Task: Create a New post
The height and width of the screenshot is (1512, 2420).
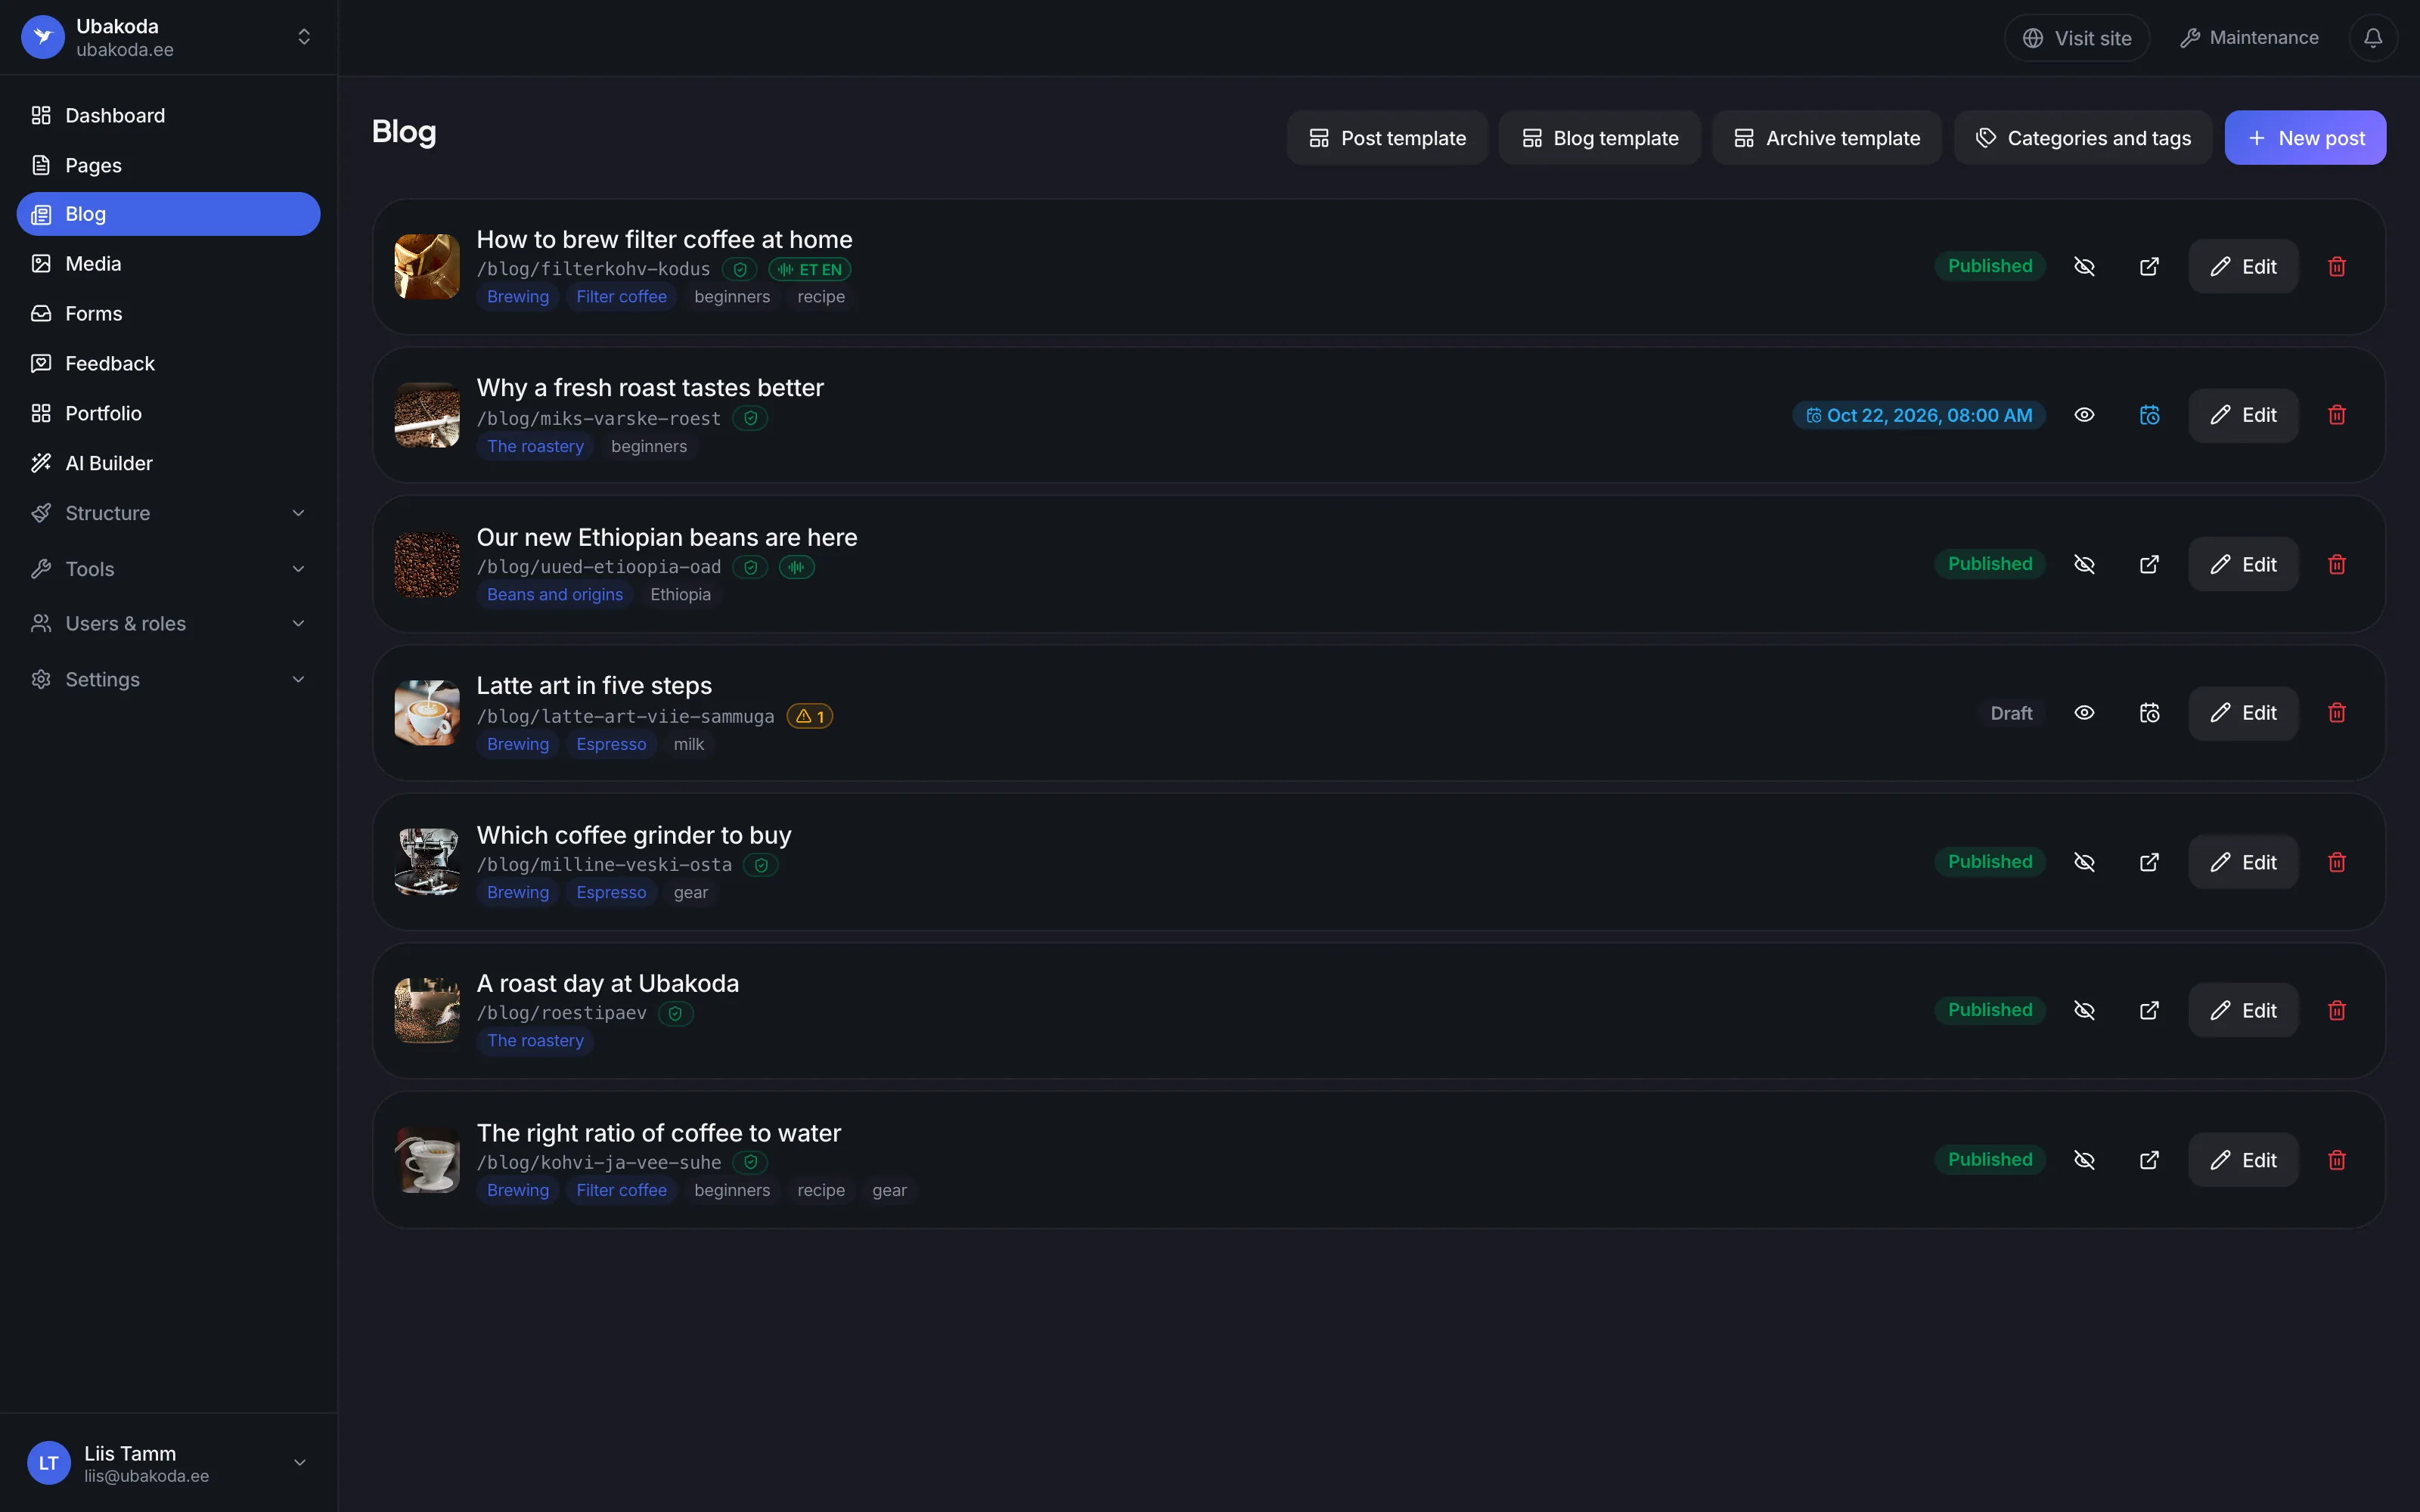Action: (x=2305, y=138)
